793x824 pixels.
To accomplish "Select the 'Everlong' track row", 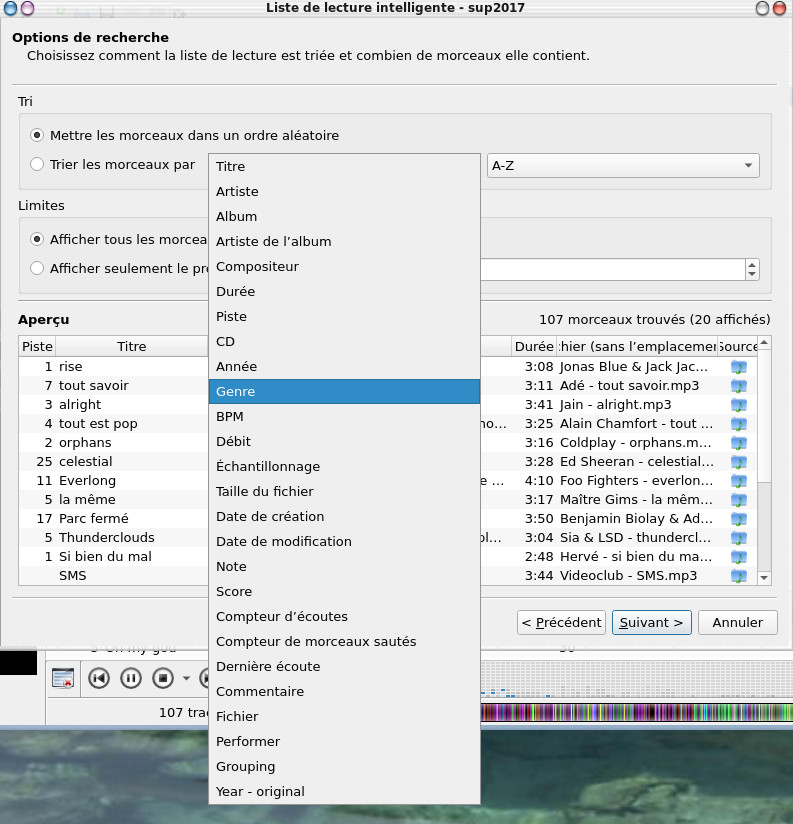I will (x=114, y=480).
